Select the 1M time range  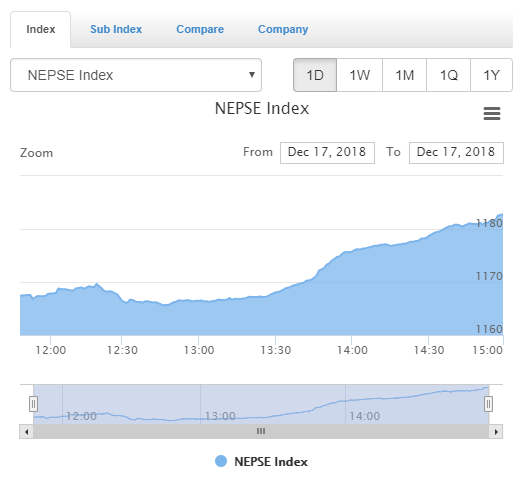(404, 75)
